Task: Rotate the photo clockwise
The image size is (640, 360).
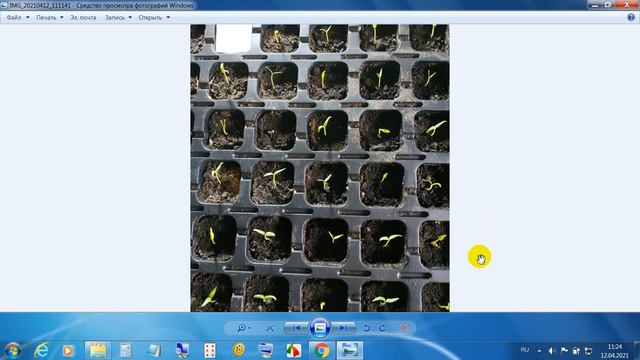Action: 382,328
